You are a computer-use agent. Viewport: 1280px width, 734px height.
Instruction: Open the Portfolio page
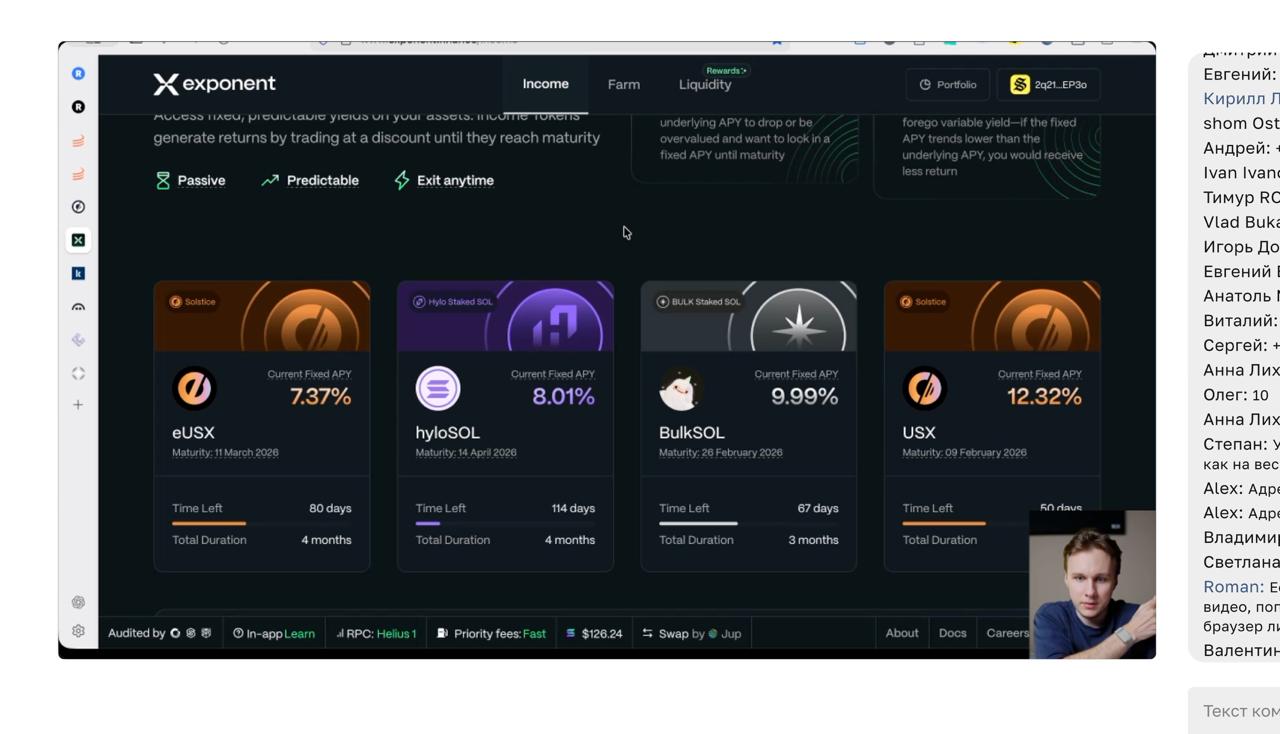(x=947, y=85)
